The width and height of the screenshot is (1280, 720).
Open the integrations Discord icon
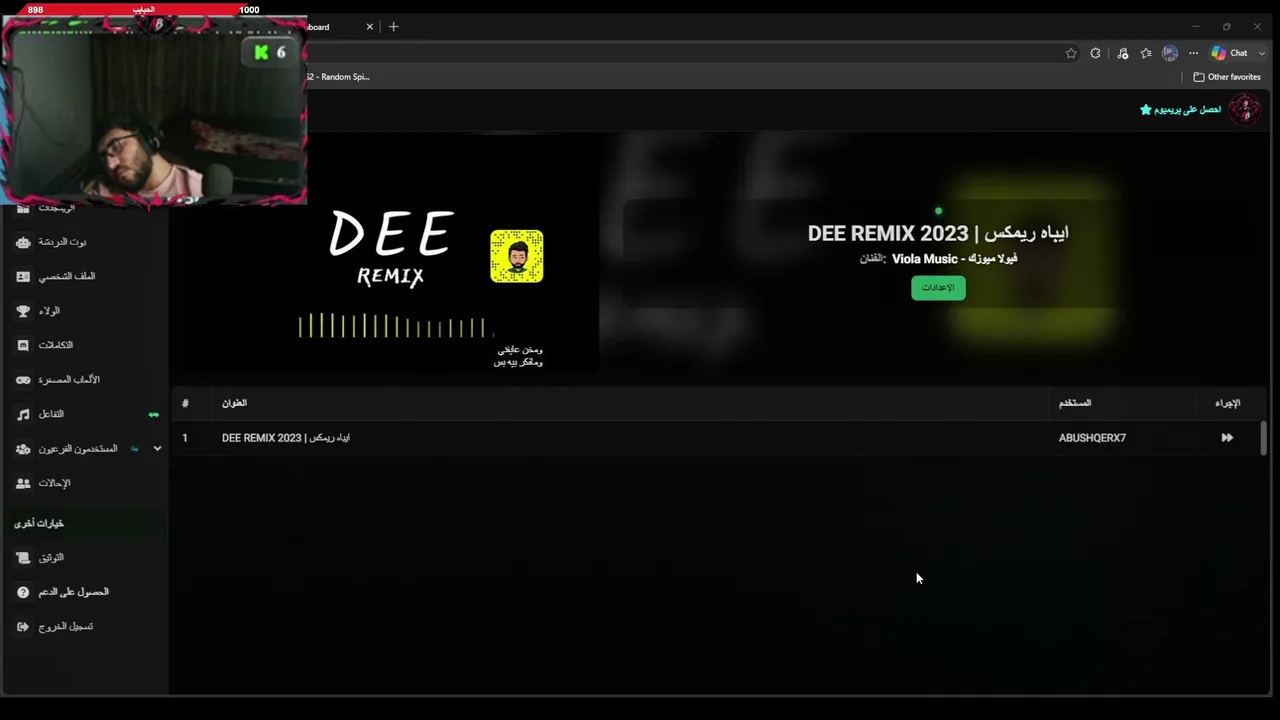[x=23, y=345]
